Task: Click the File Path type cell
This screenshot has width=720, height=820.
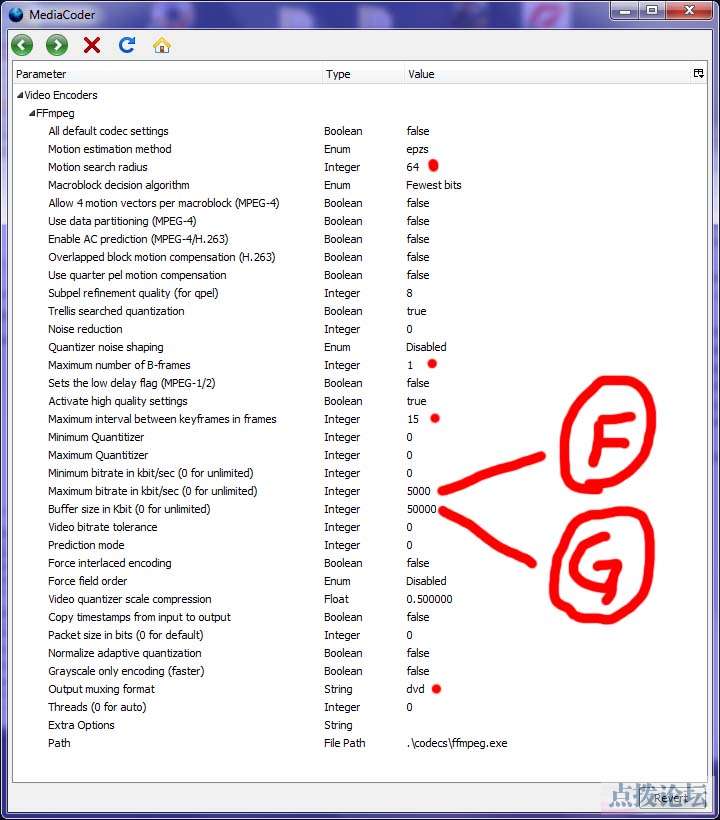Action: click(345, 743)
